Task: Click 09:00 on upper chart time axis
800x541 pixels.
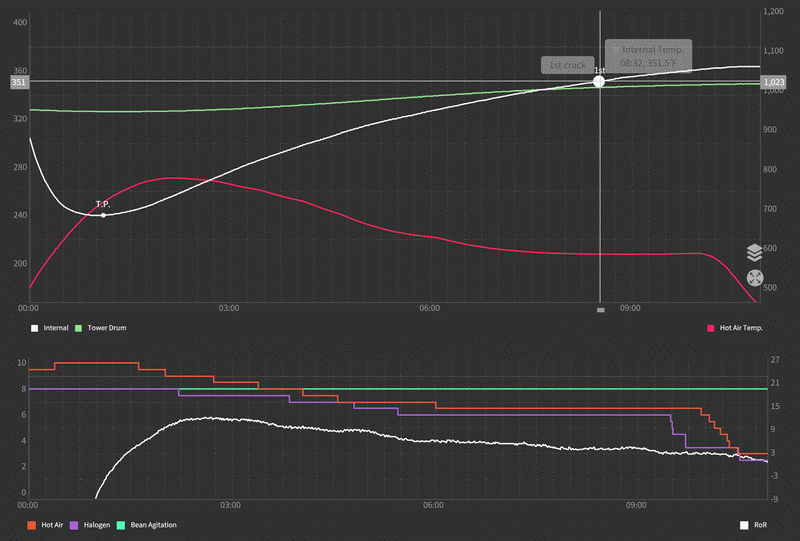Action: (x=630, y=308)
